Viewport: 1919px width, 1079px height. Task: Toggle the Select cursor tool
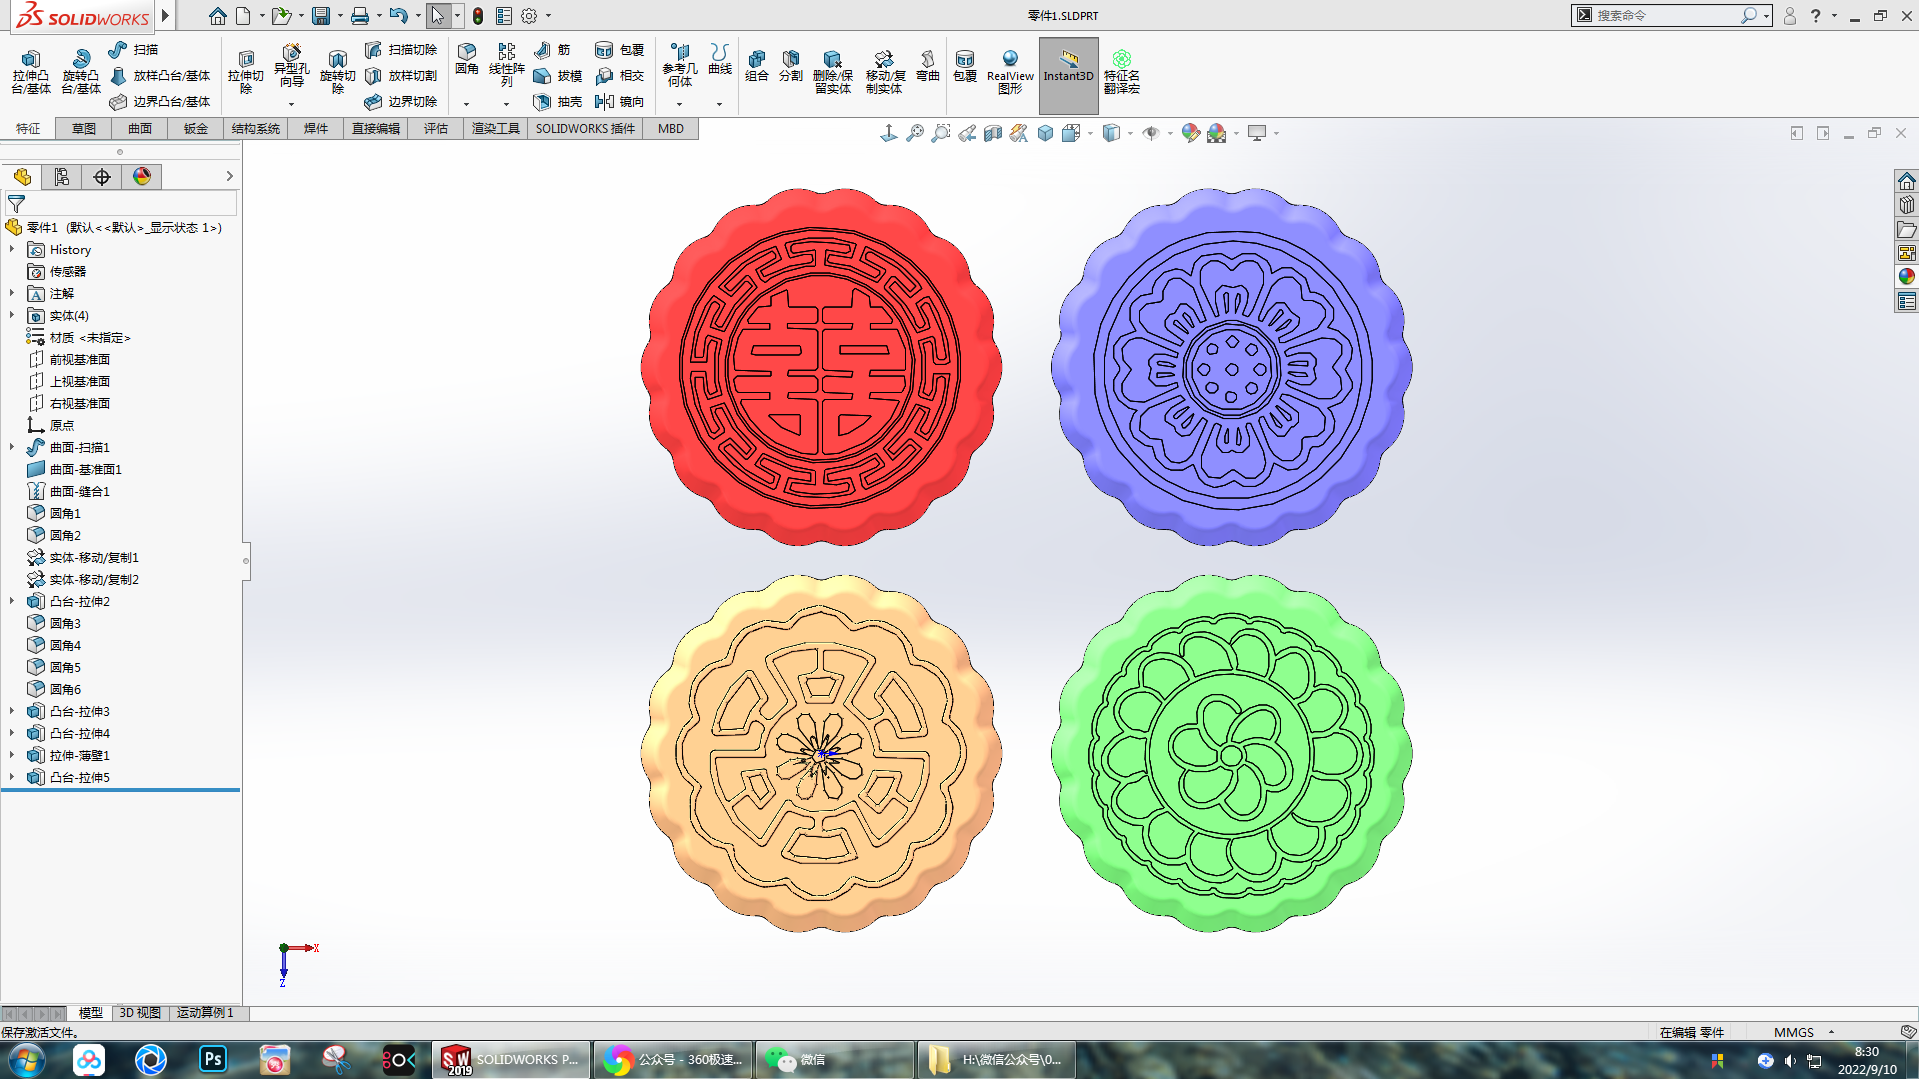437,16
